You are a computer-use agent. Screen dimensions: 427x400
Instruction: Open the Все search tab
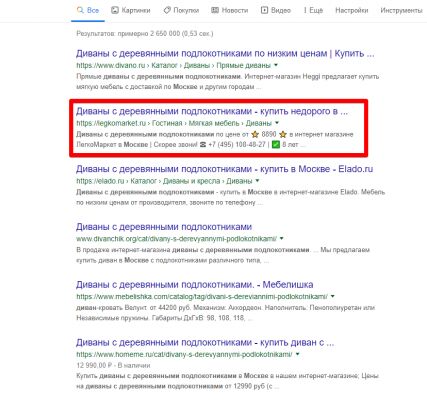(x=88, y=10)
